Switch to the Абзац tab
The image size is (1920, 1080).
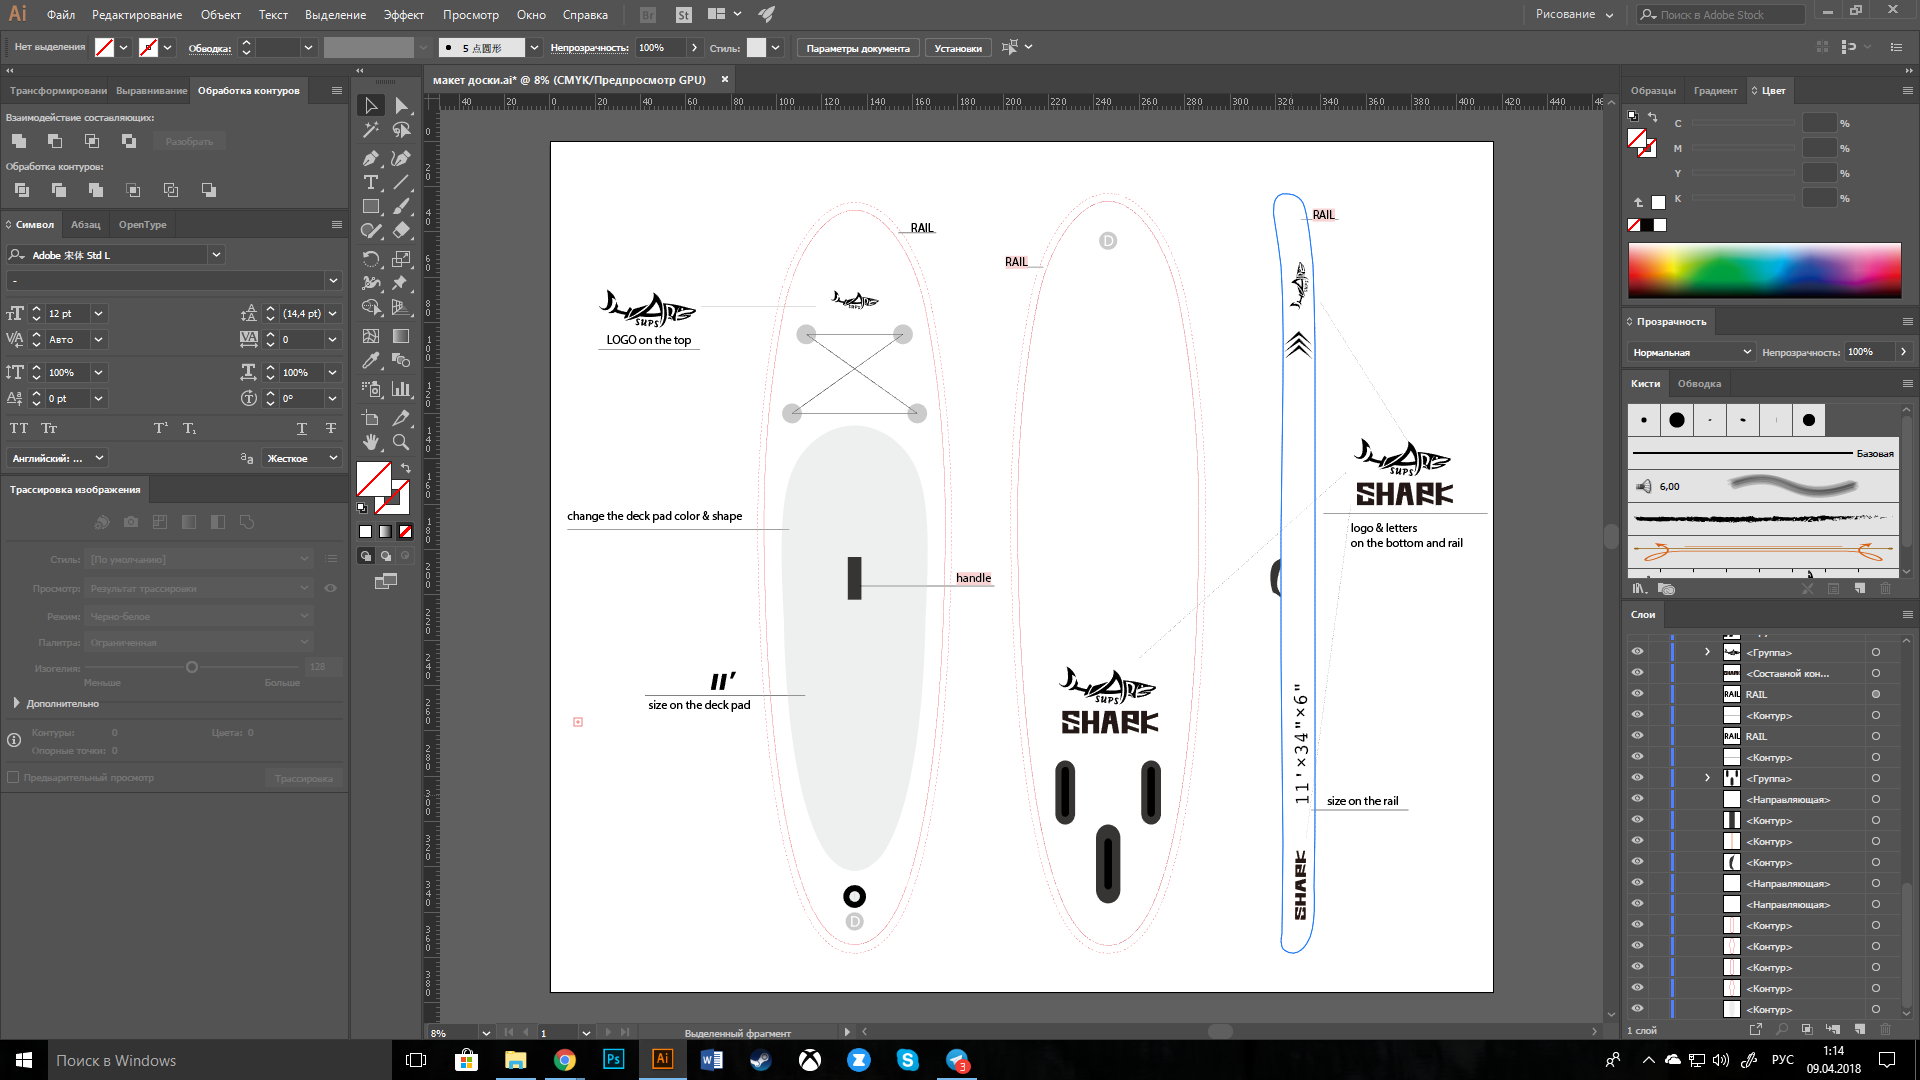point(86,225)
